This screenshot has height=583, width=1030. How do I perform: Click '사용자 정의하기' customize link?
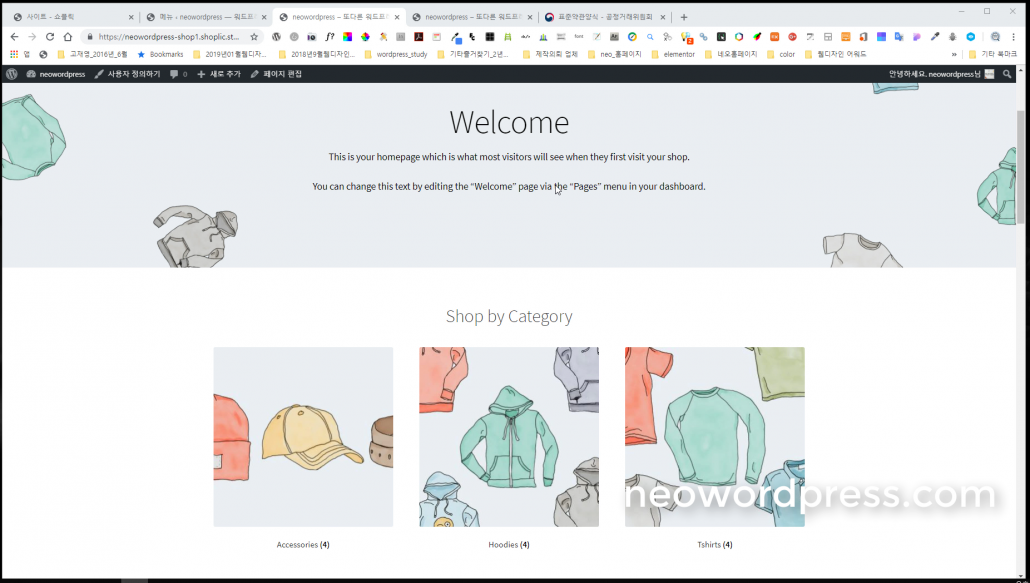tap(126, 74)
